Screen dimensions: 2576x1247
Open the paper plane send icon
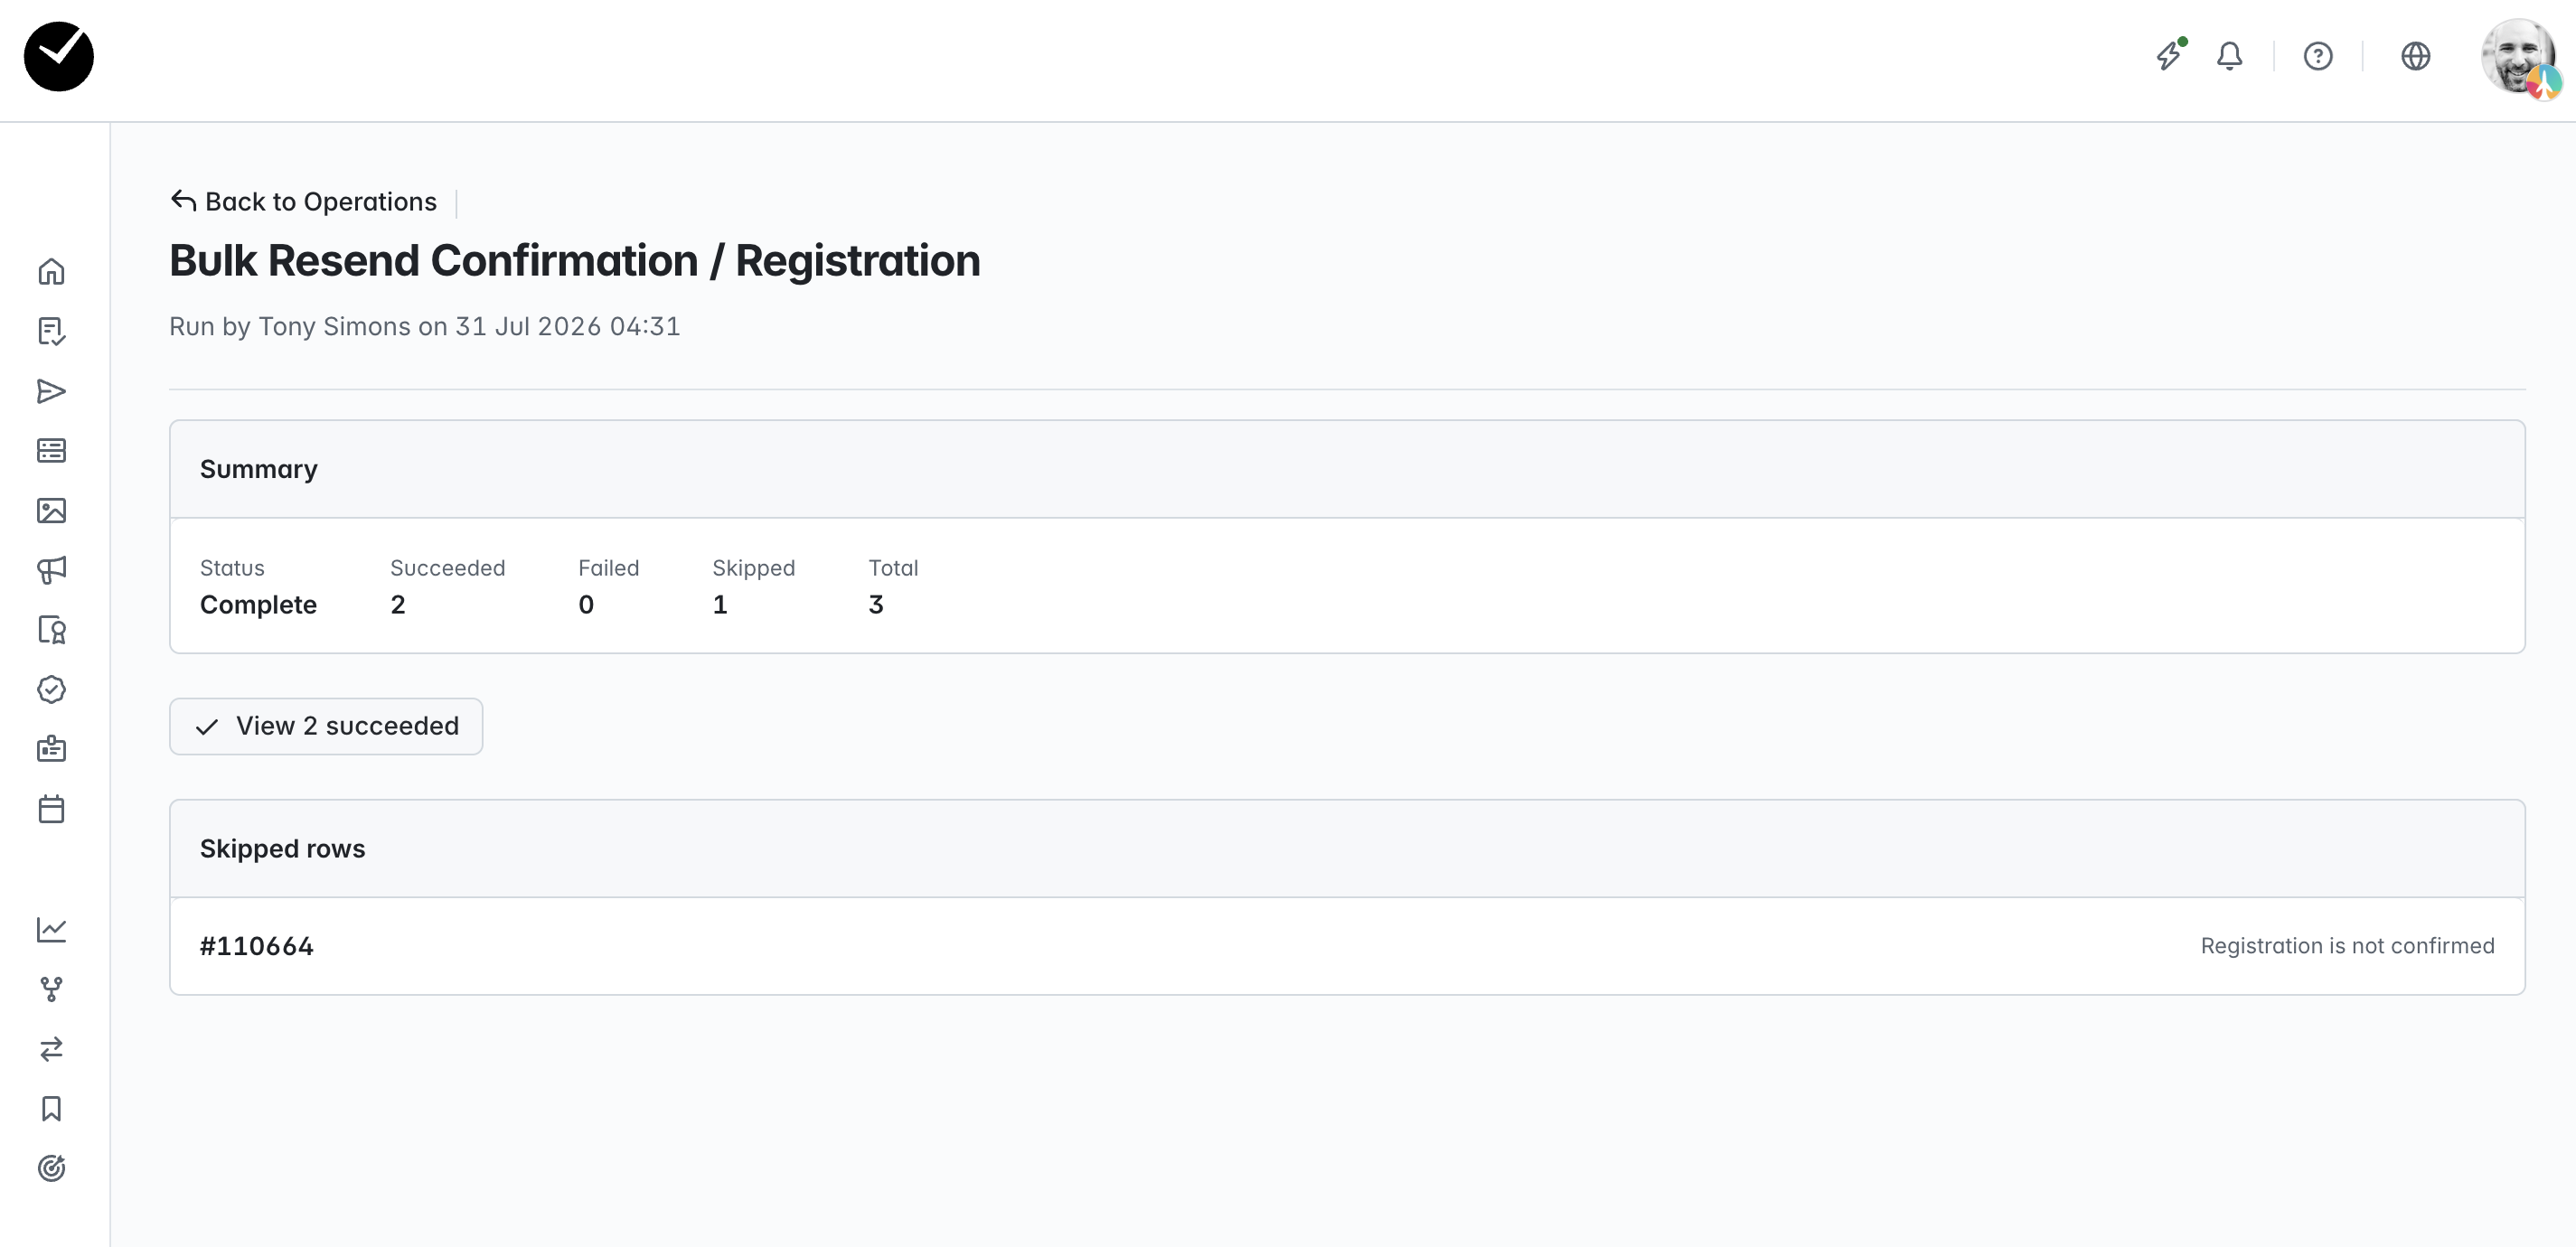[51, 391]
